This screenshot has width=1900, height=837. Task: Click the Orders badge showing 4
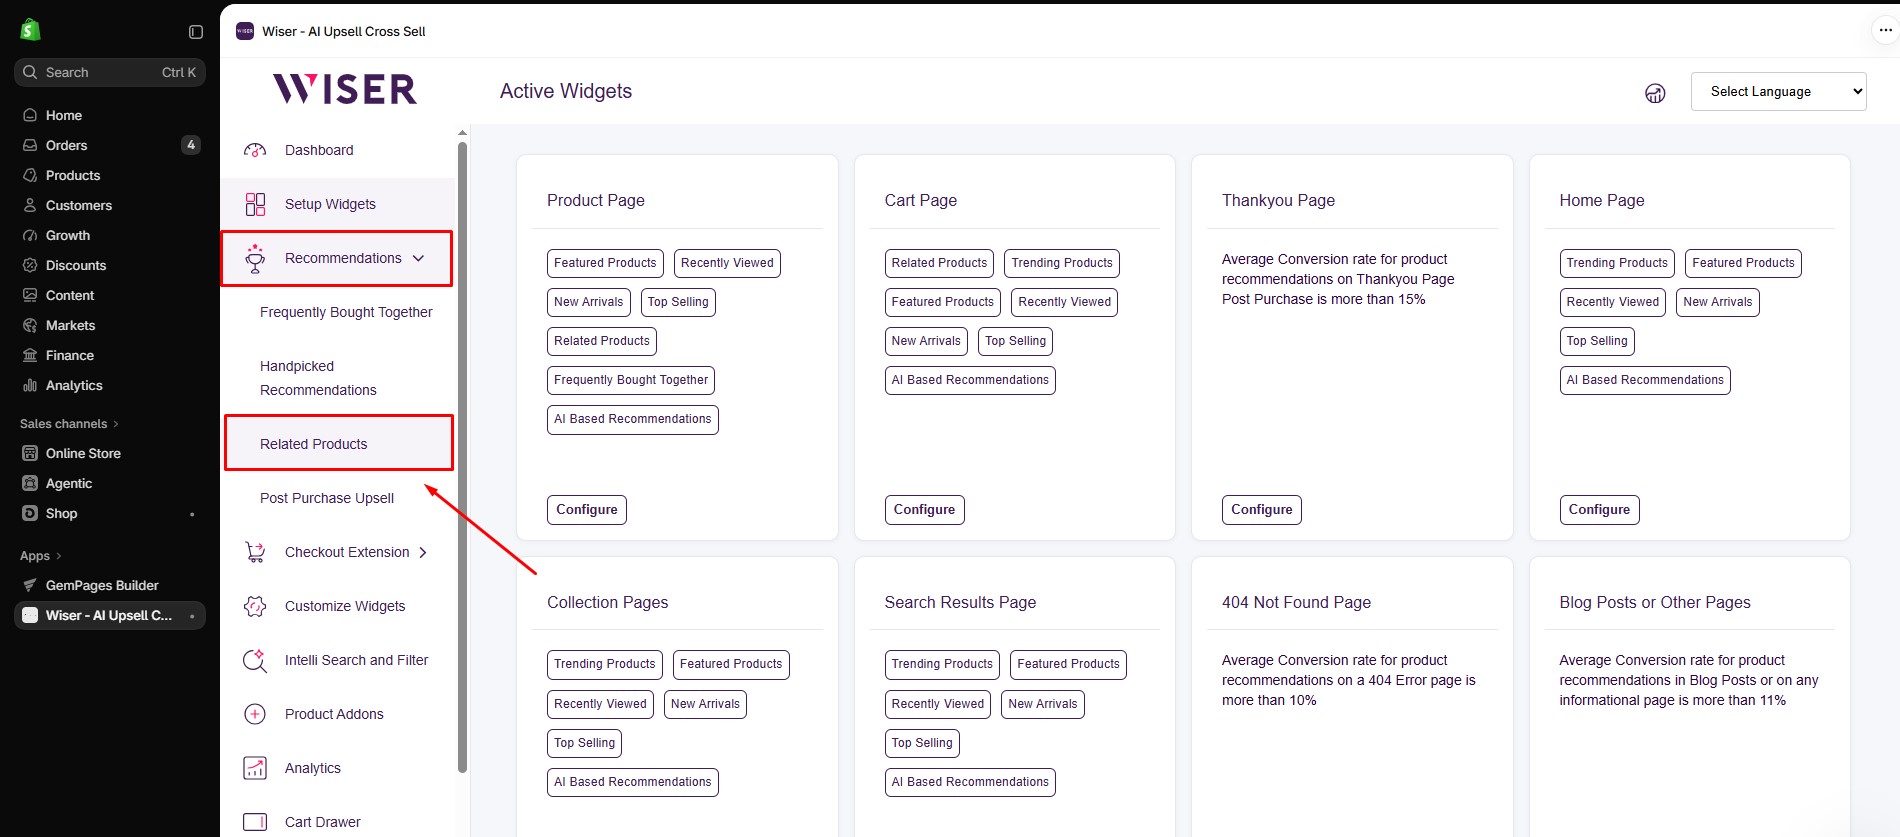[190, 145]
